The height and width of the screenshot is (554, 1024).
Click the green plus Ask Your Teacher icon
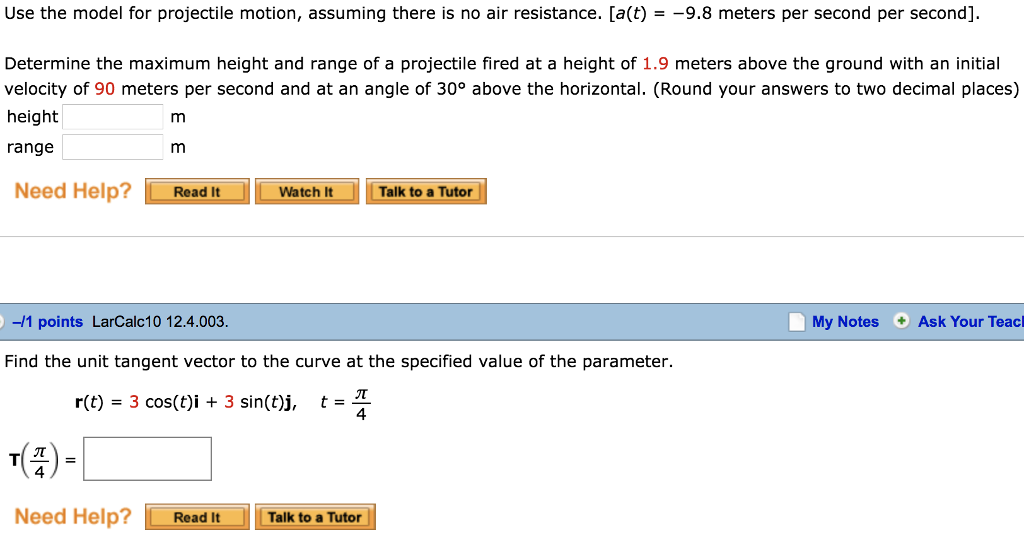click(x=901, y=321)
